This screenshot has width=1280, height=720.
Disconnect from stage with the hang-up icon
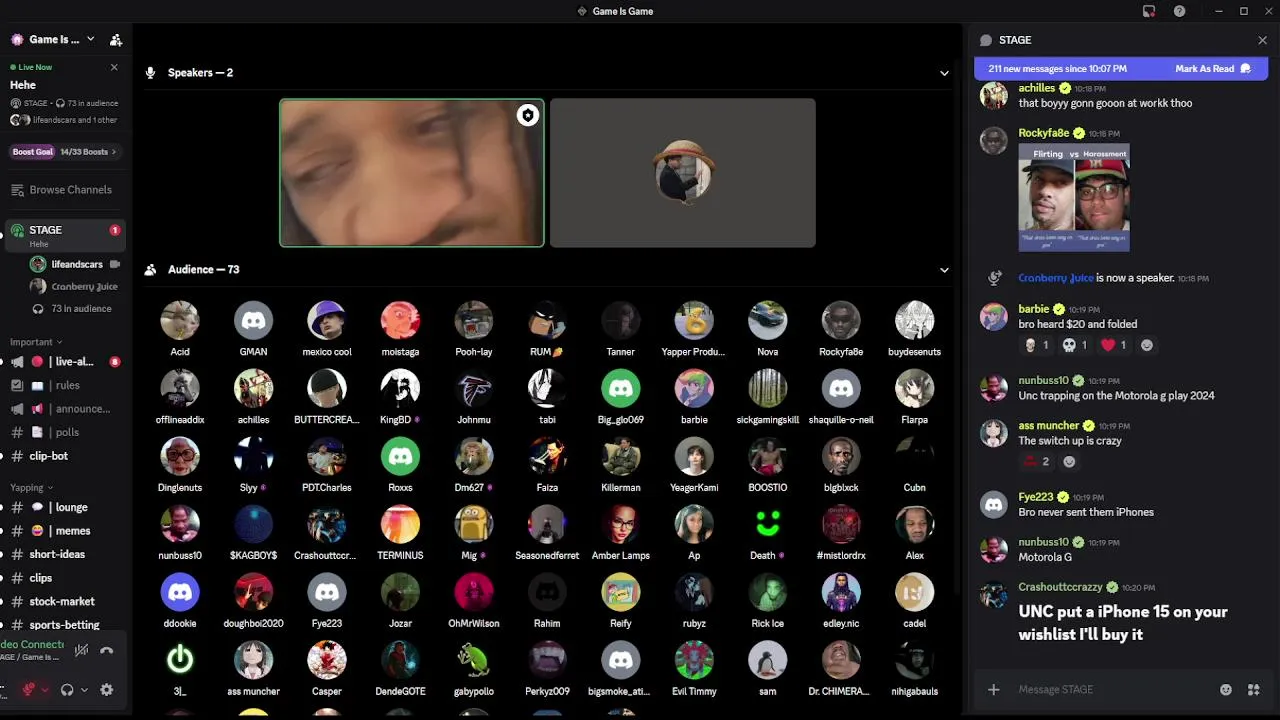click(x=107, y=650)
